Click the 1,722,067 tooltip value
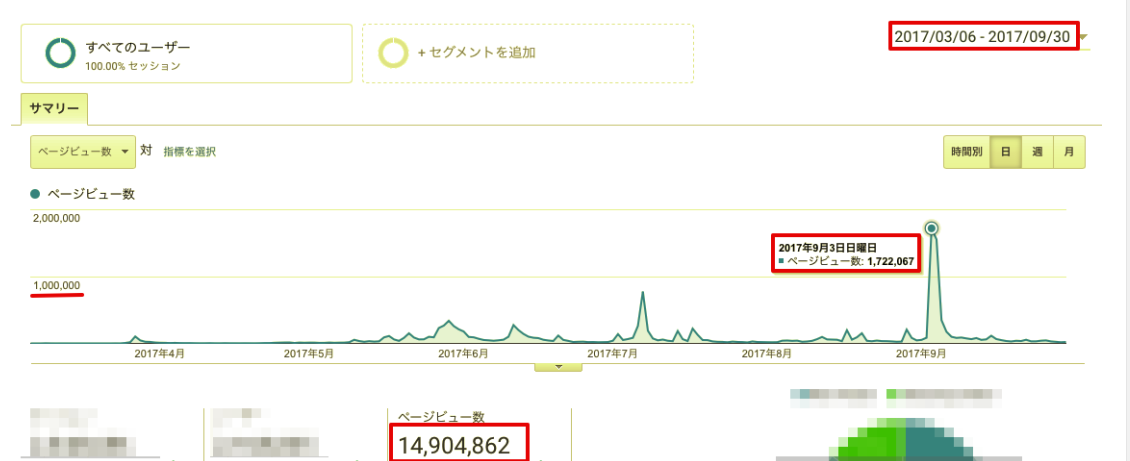Screen dimensions: 1130x461 [x=890, y=261]
